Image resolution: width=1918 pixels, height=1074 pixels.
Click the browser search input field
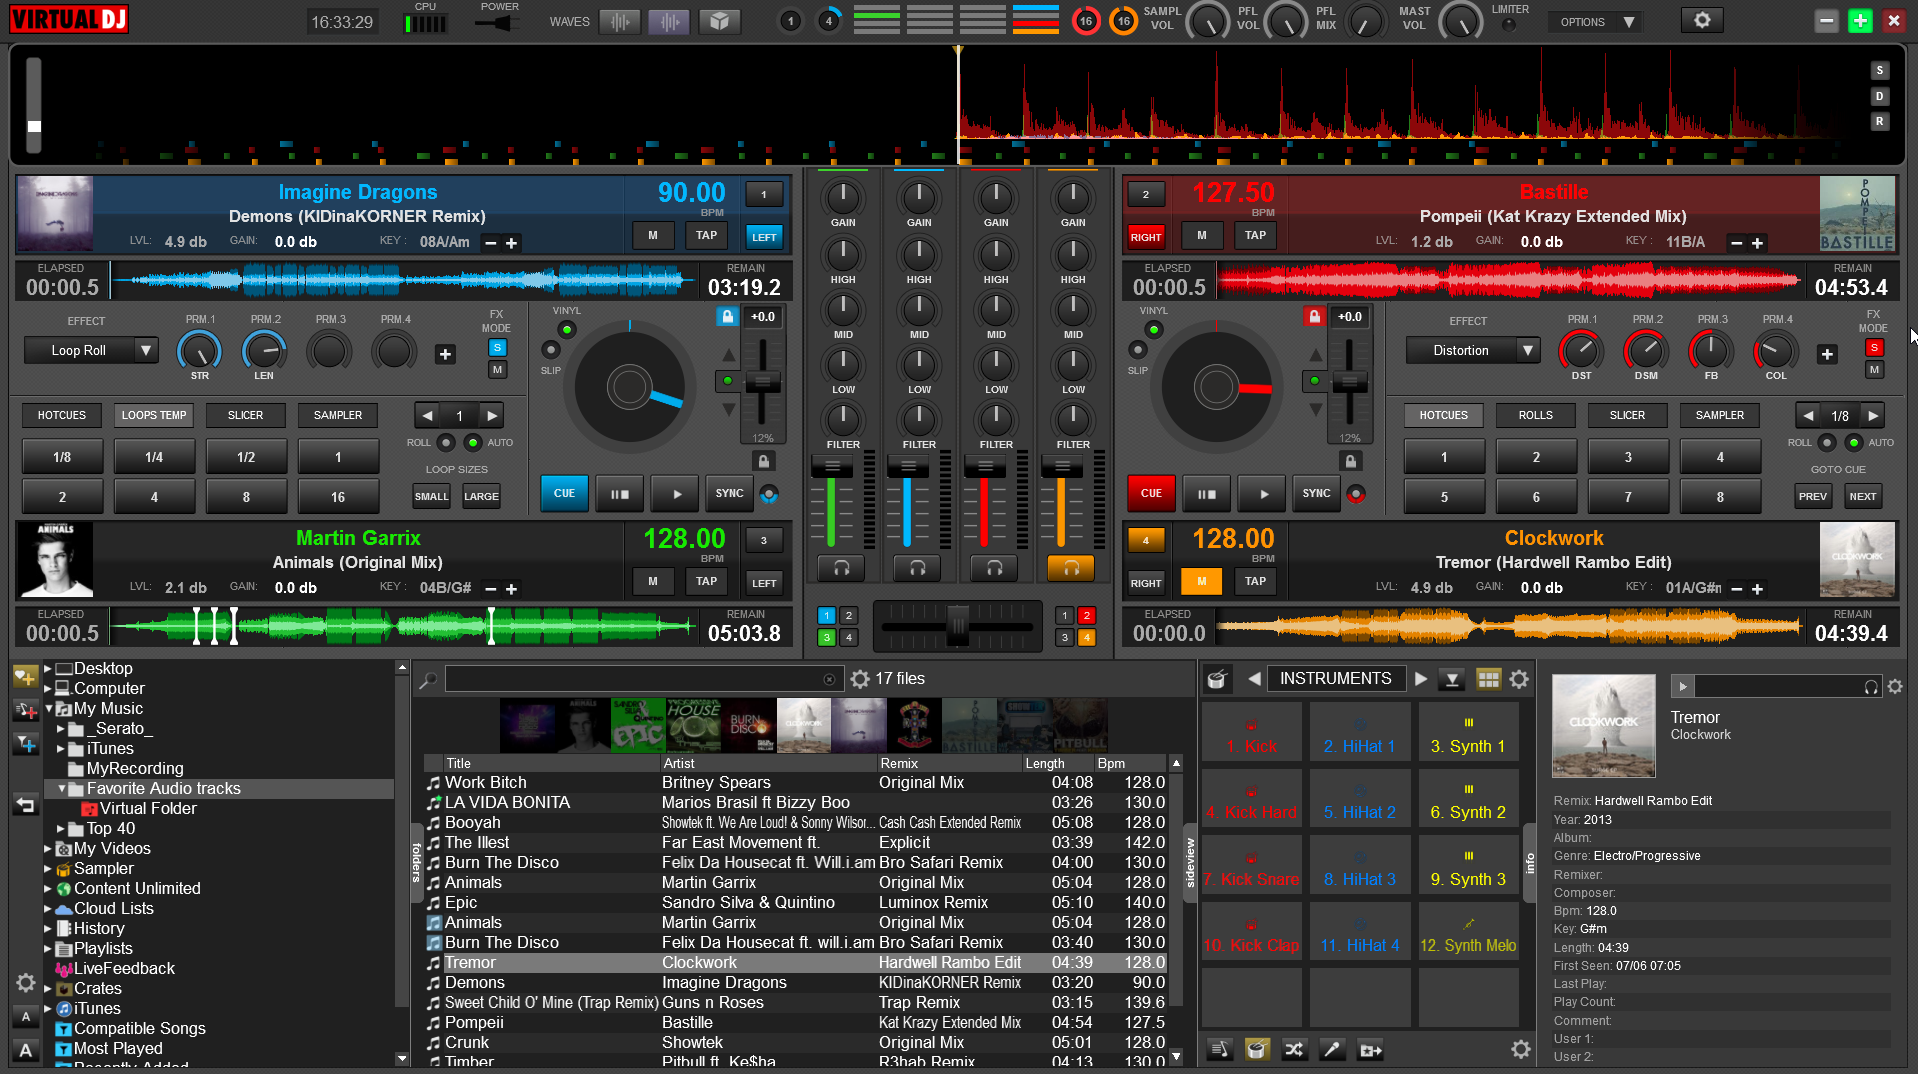644,679
